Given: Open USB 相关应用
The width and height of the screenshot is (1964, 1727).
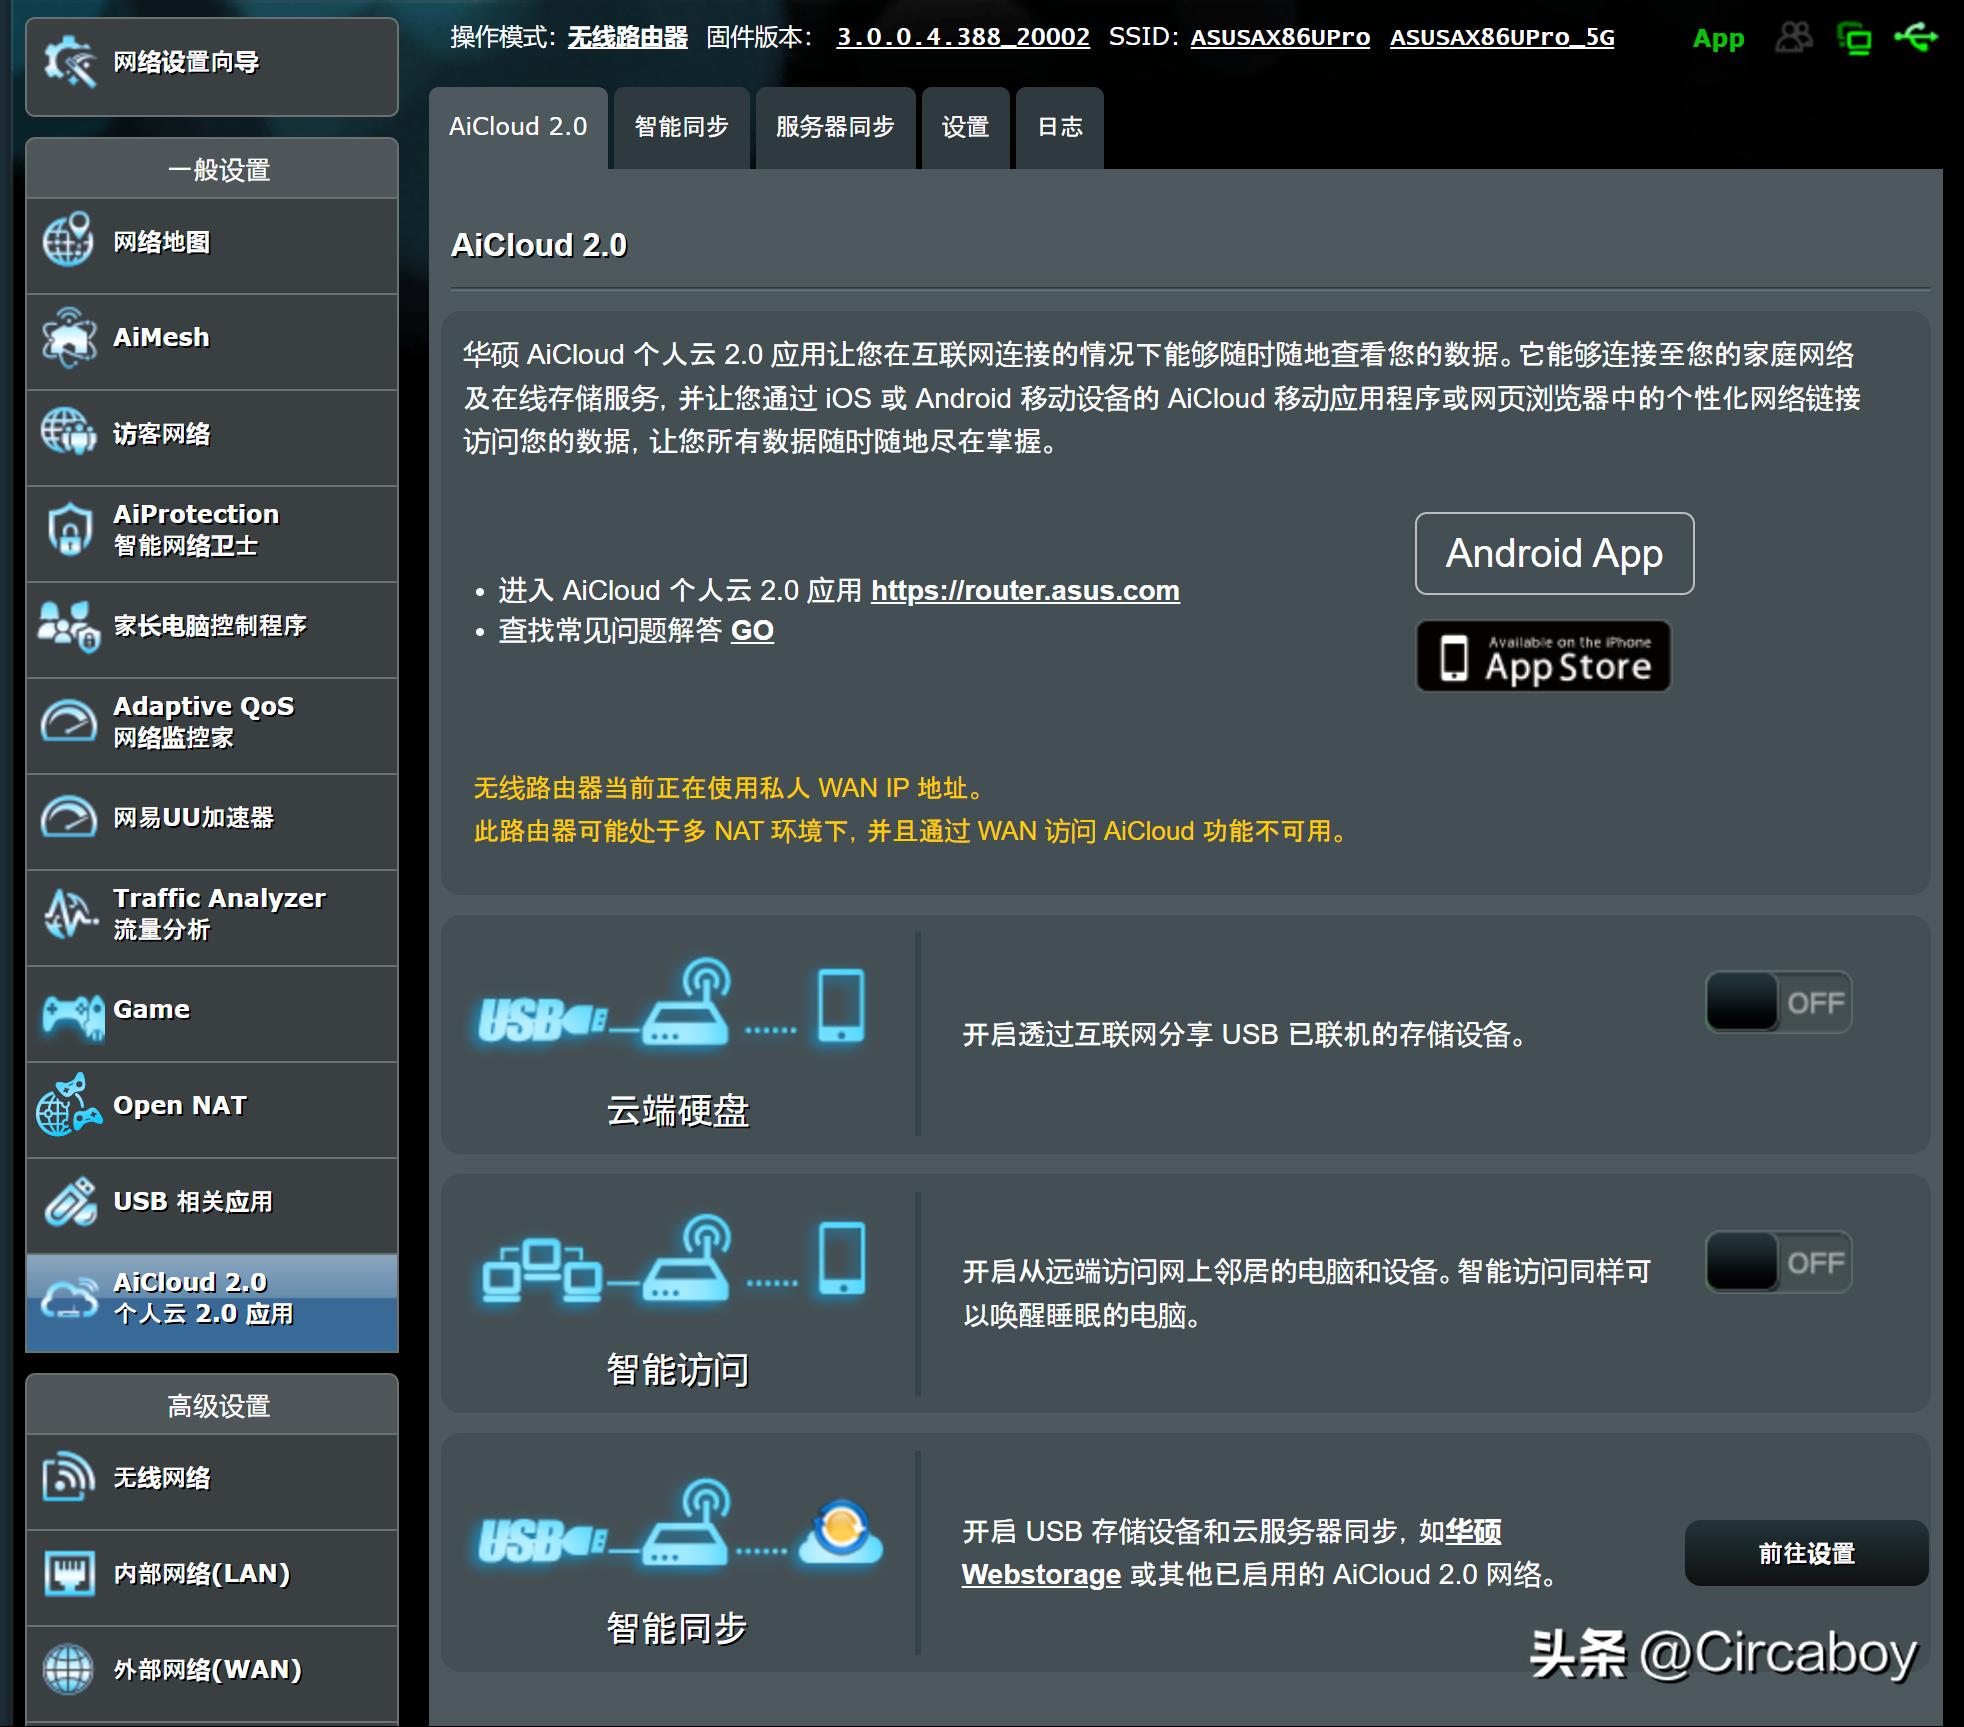Looking at the screenshot, I should (x=192, y=1202).
